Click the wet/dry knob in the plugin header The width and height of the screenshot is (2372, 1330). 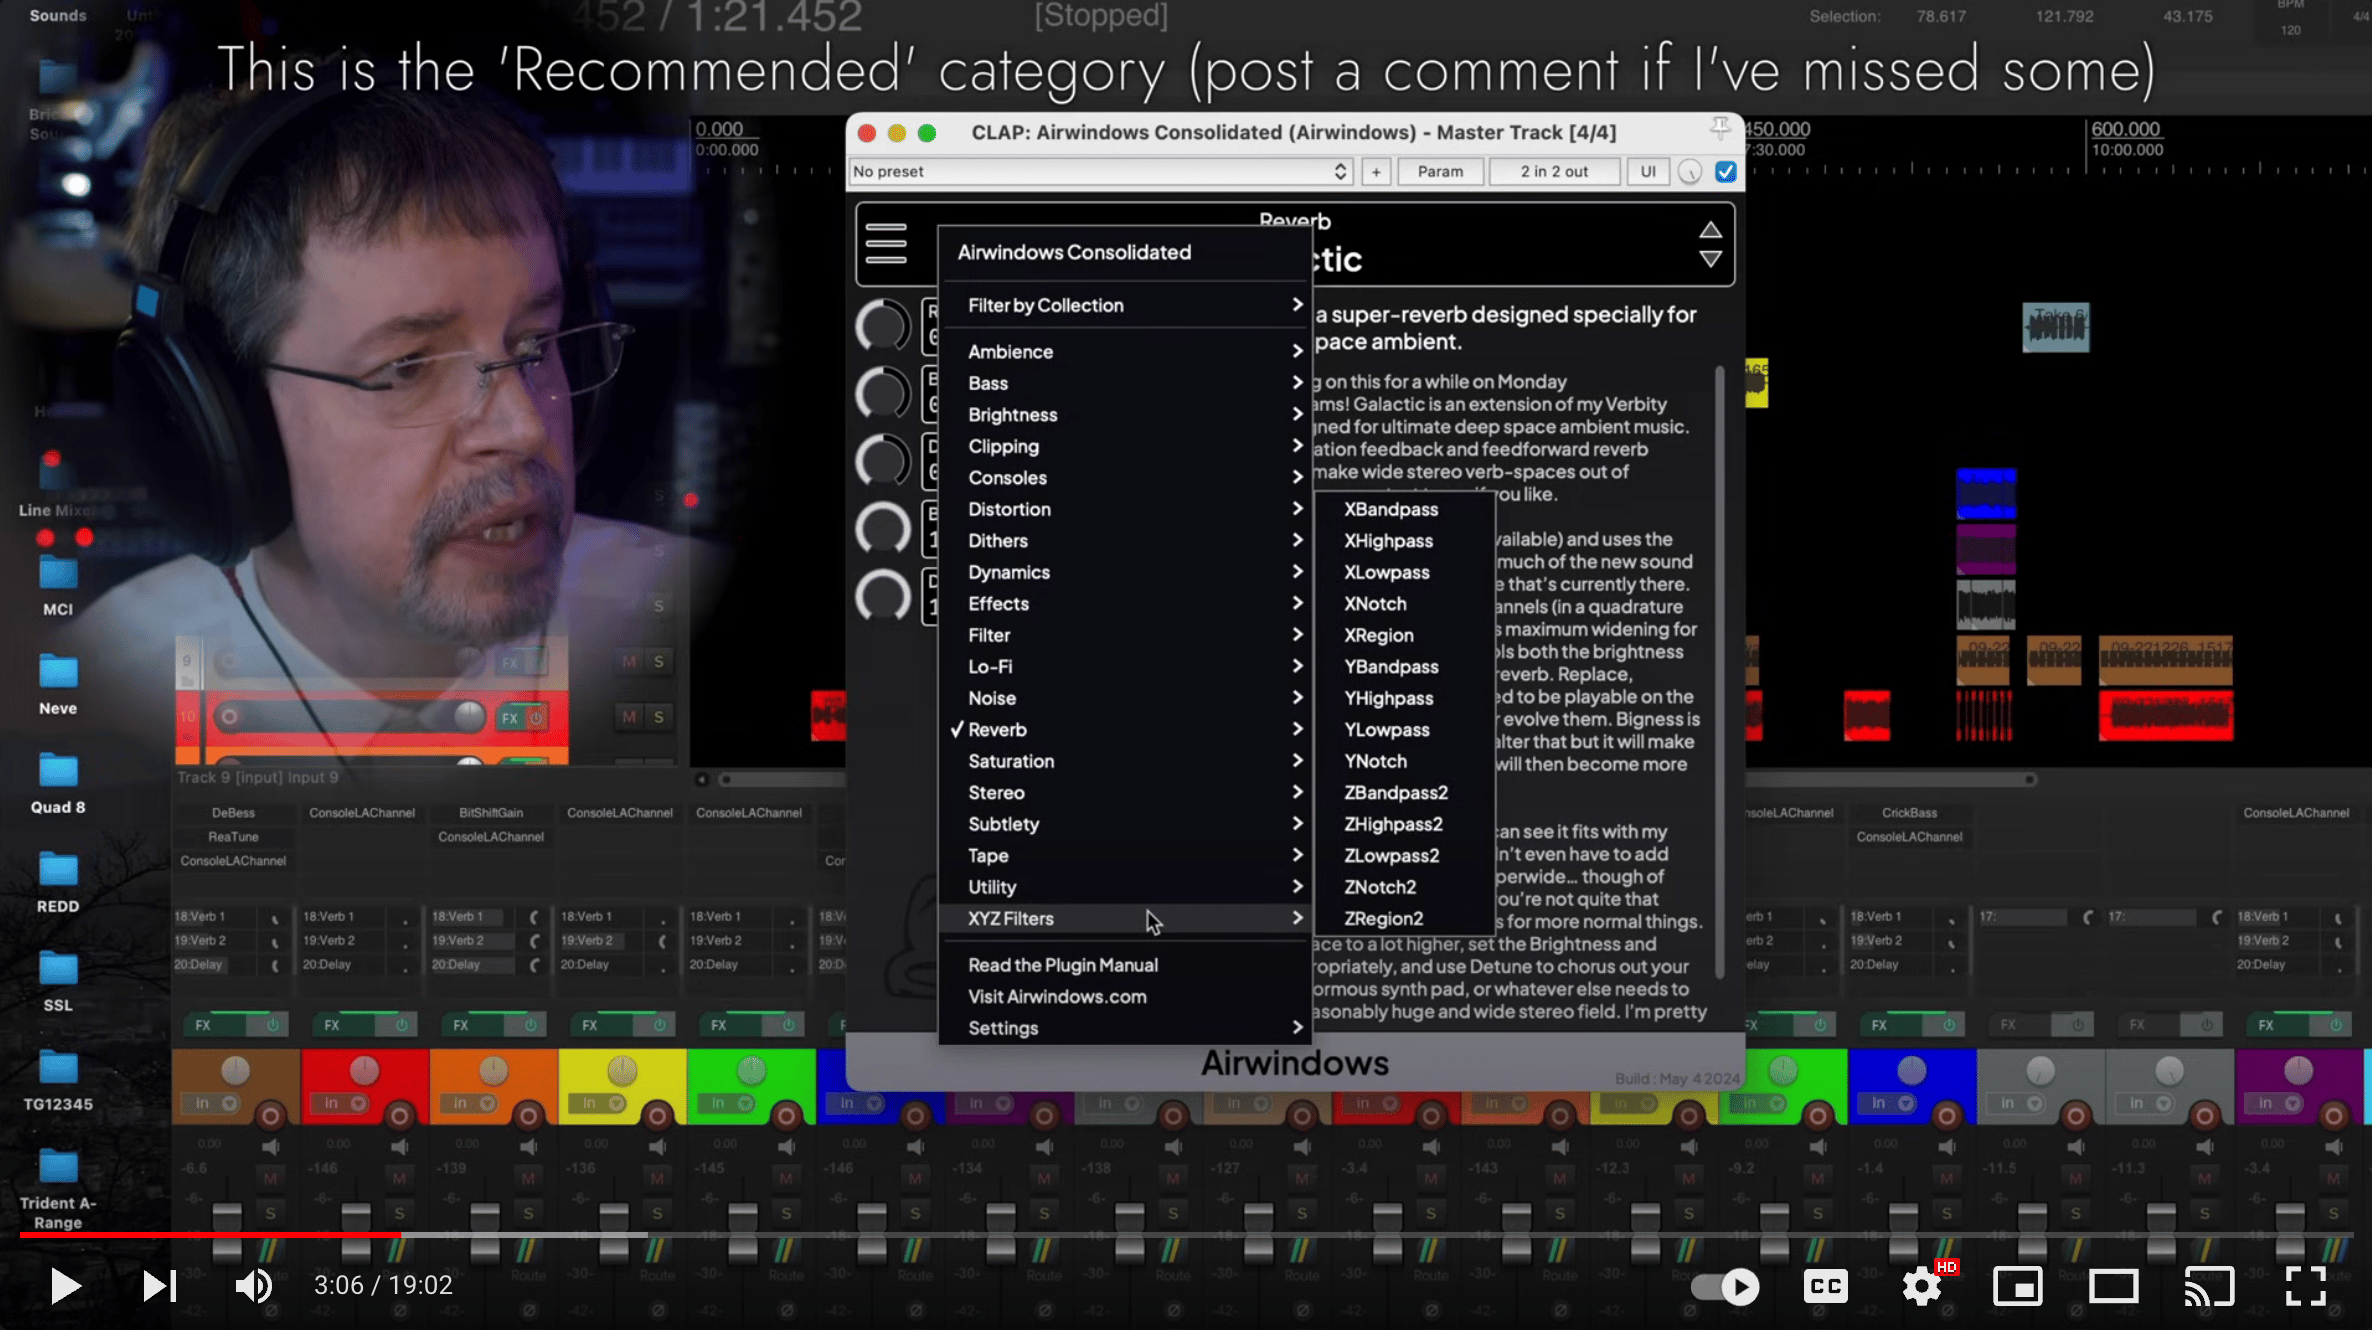(1690, 172)
